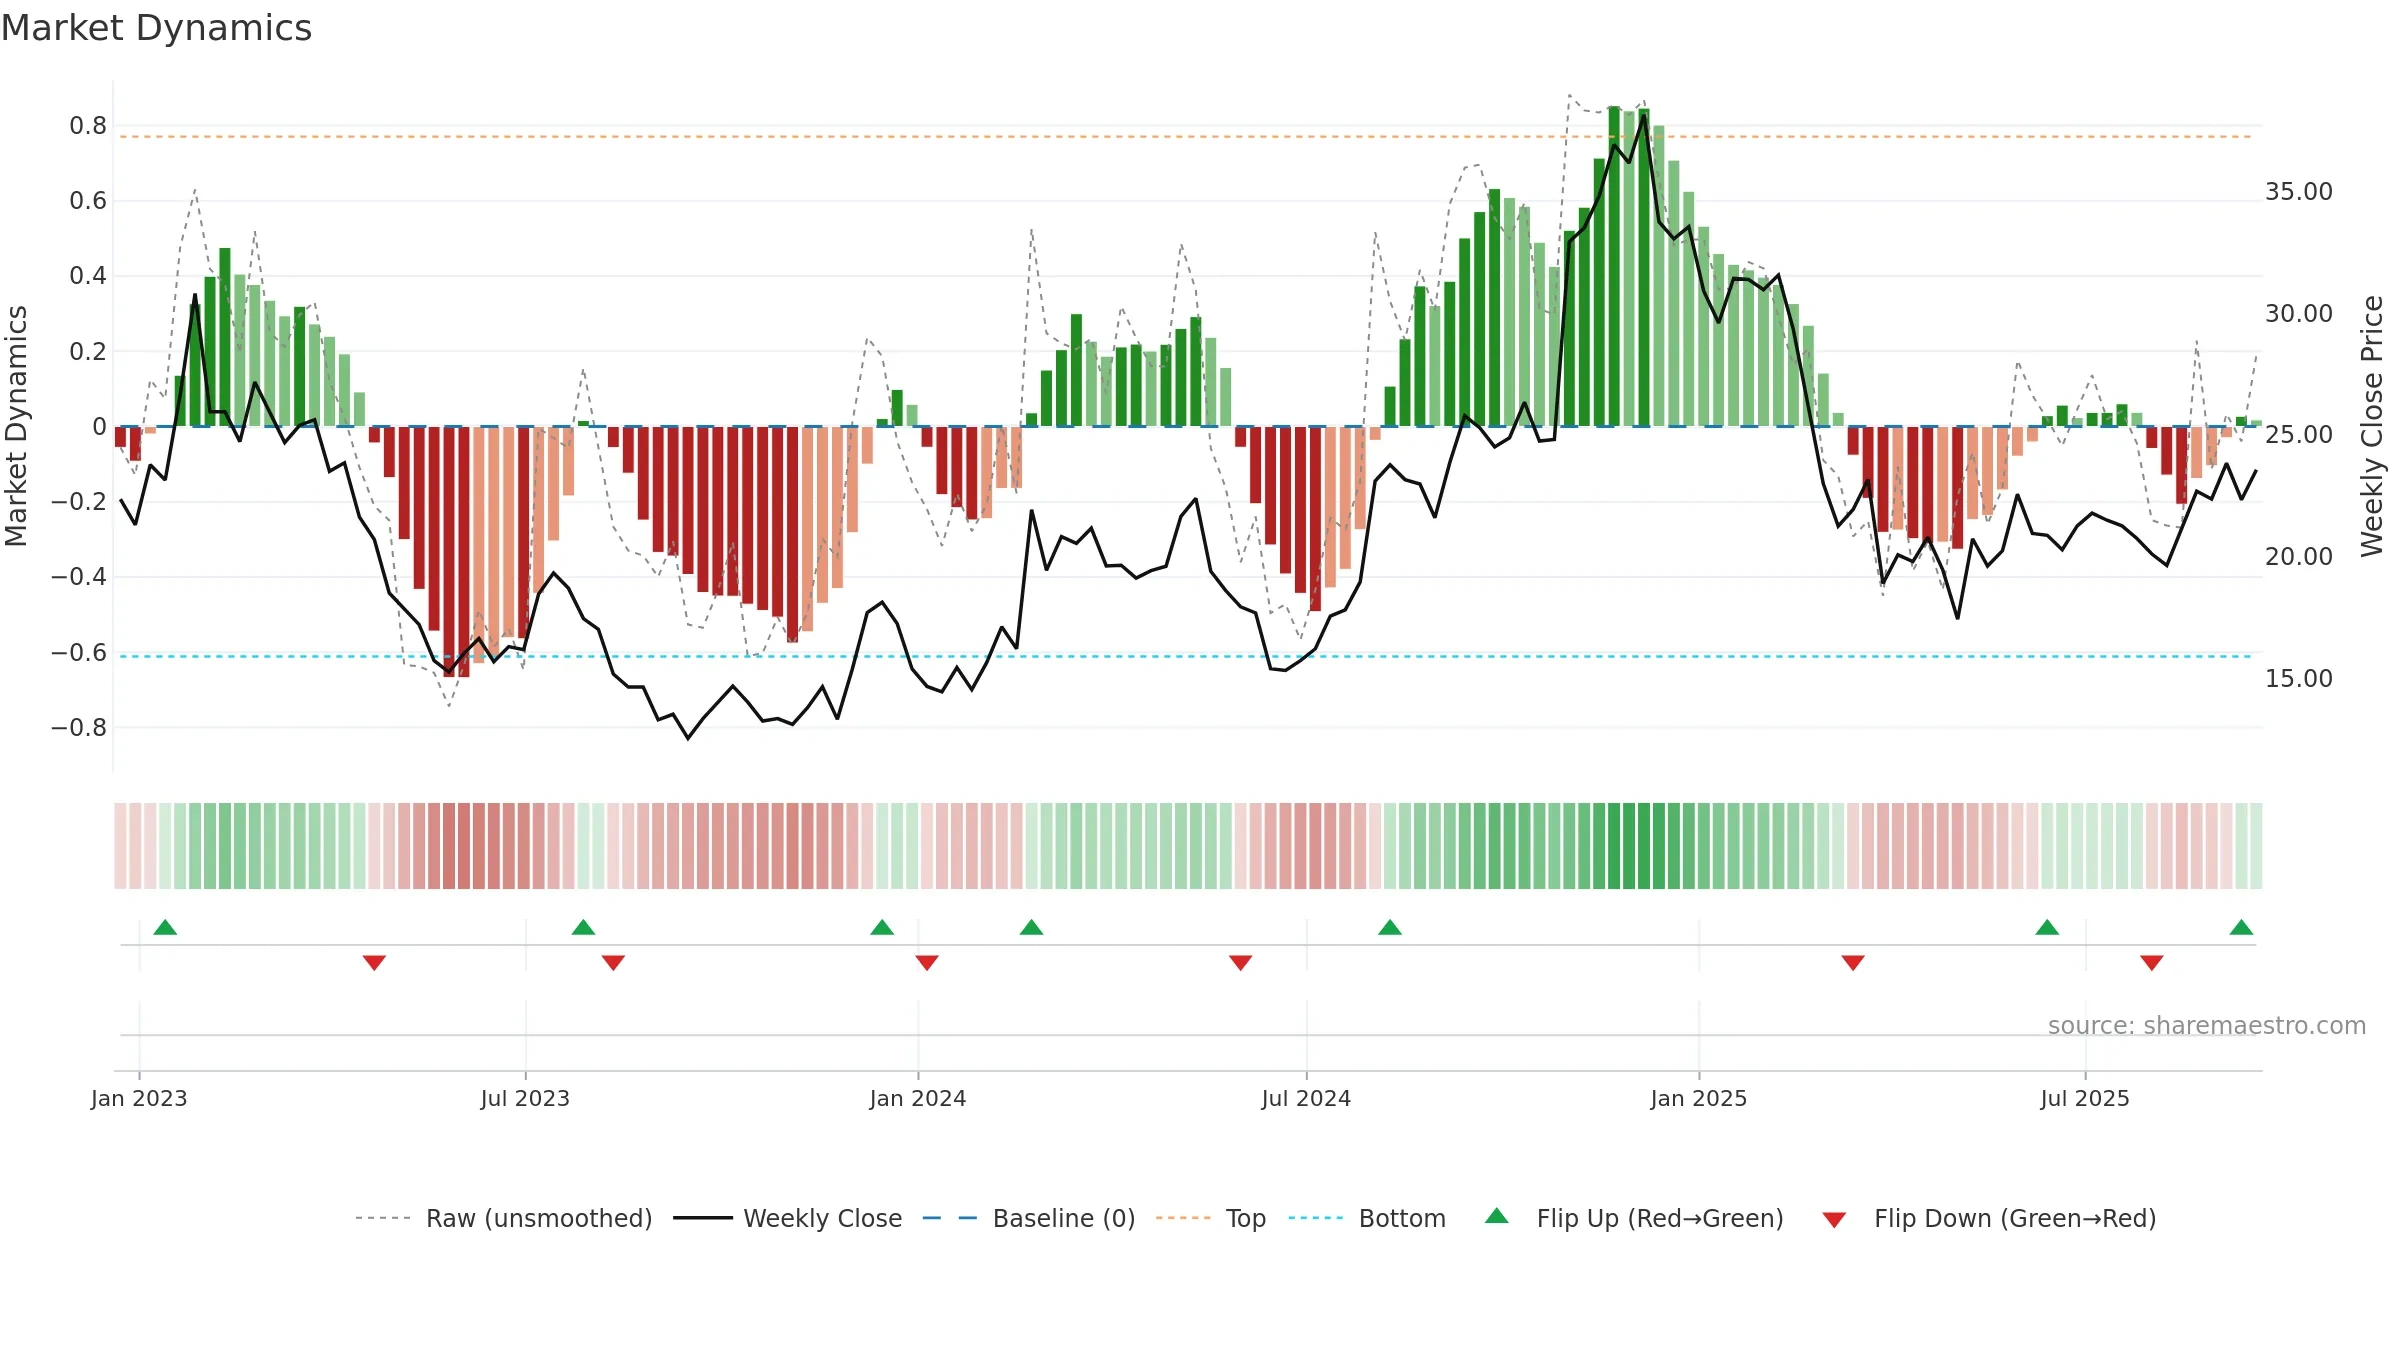Click the vertical Market Dynamics axis title
This screenshot has width=2400, height=1350.
(16, 426)
